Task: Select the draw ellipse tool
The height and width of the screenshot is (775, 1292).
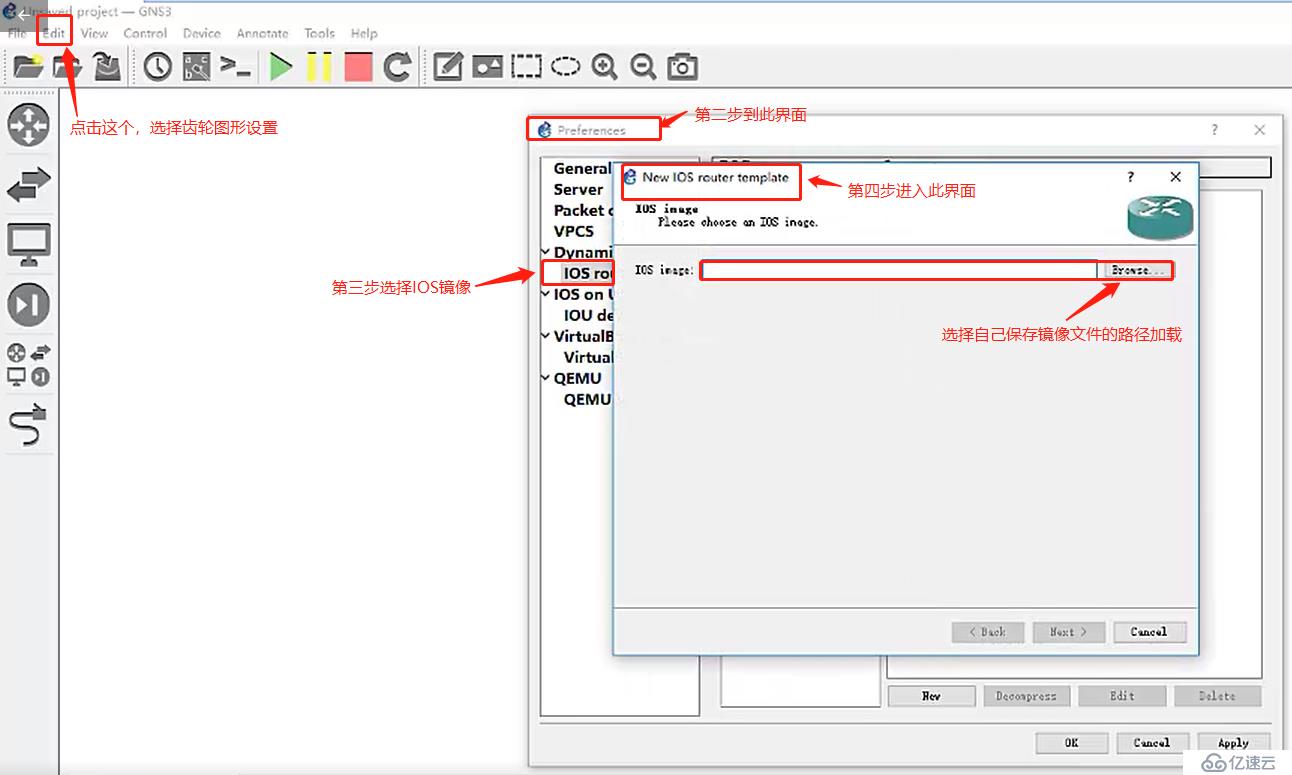Action: (566, 67)
